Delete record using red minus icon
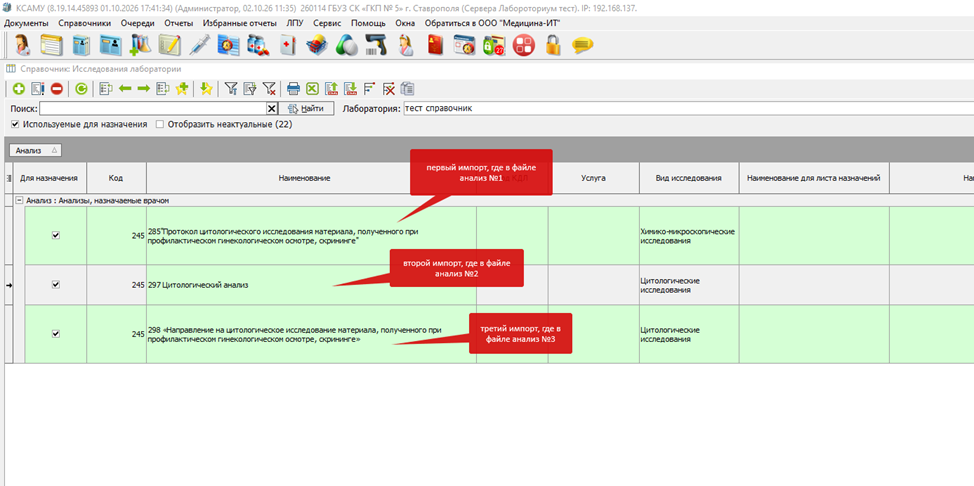974x486 pixels. tap(57, 89)
